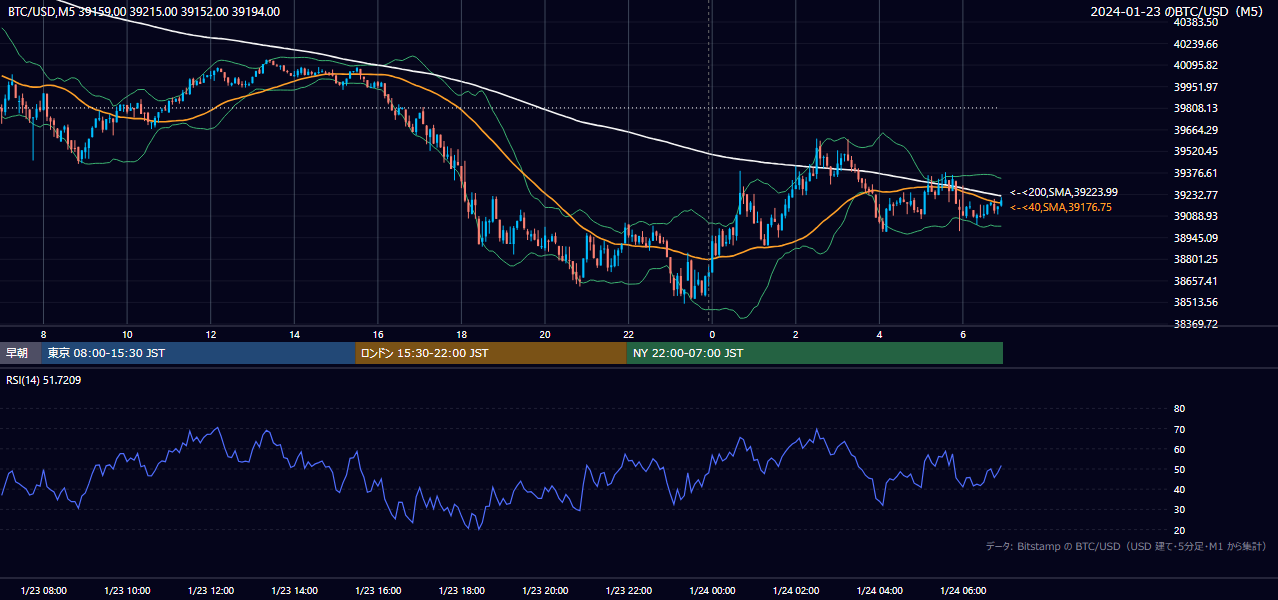1278x600 pixels.
Task: Click hour label 12 under the candlestick chart
Action: 211,334
